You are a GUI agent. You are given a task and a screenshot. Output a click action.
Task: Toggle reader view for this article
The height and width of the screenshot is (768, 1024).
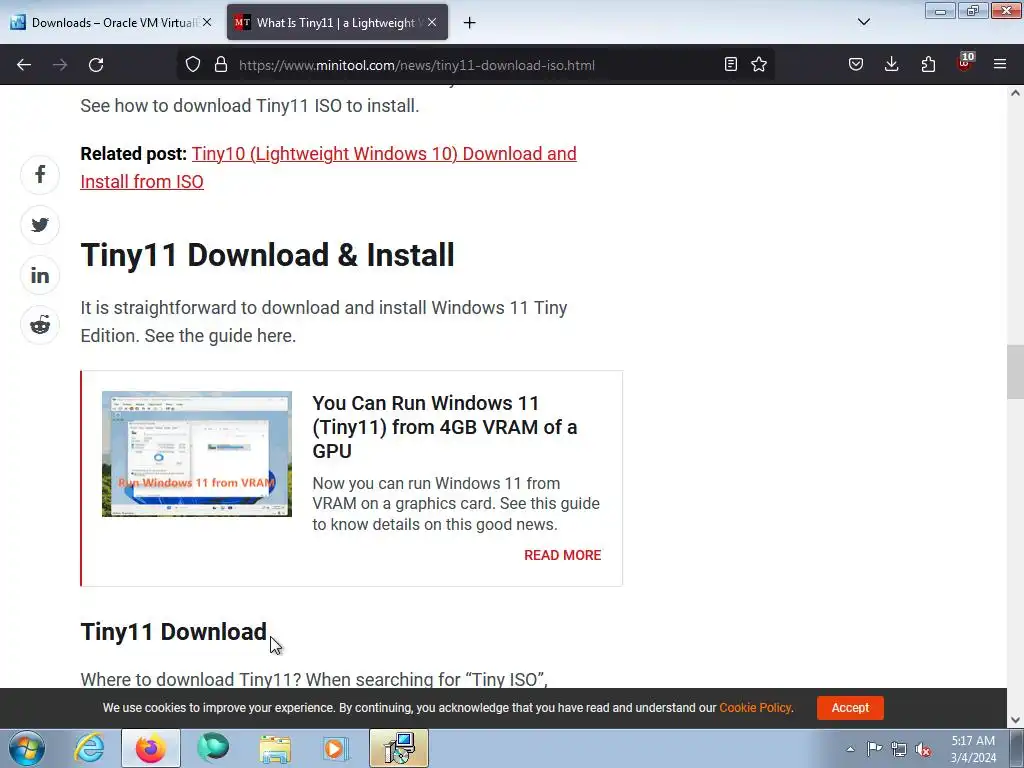click(x=731, y=64)
